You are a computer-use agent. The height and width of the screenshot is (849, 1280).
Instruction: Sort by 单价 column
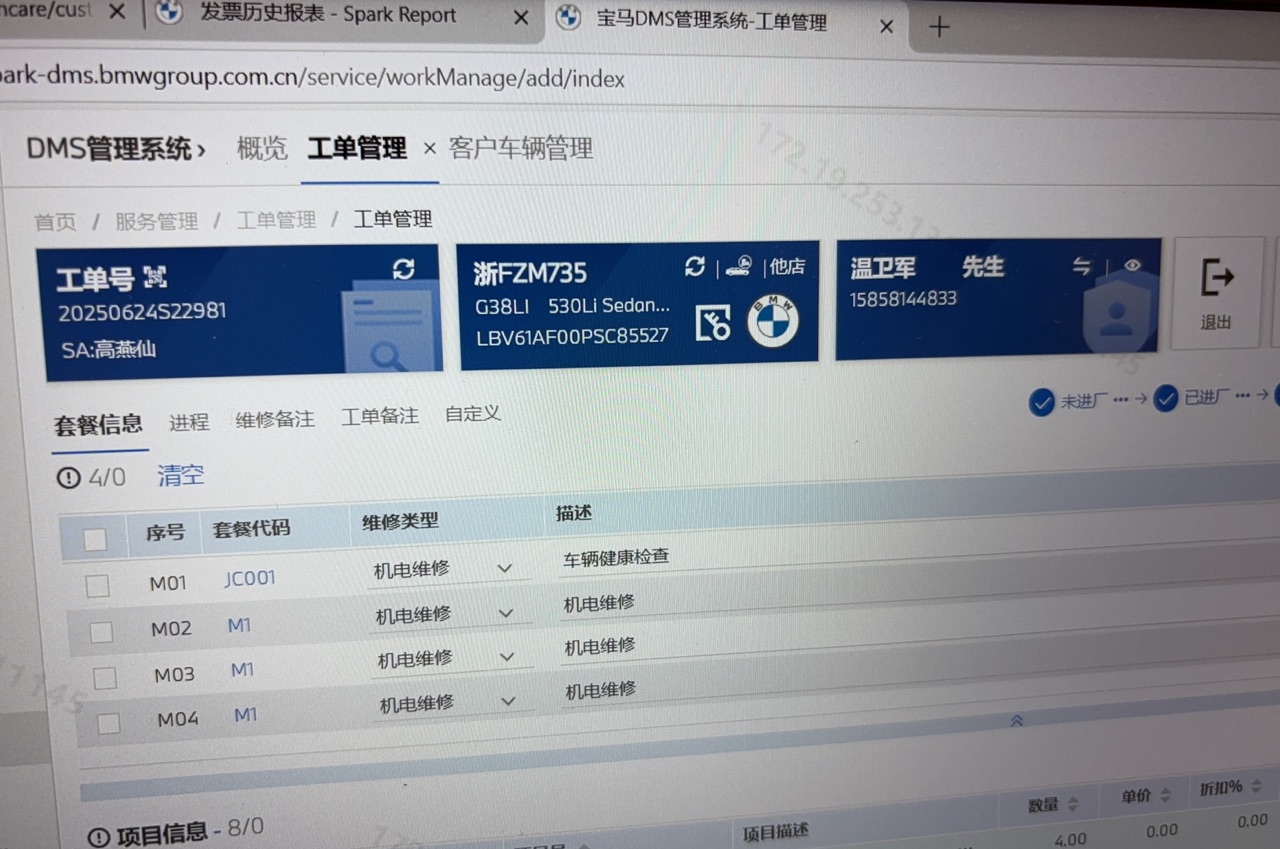pyautogui.click(x=1164, y=796)
